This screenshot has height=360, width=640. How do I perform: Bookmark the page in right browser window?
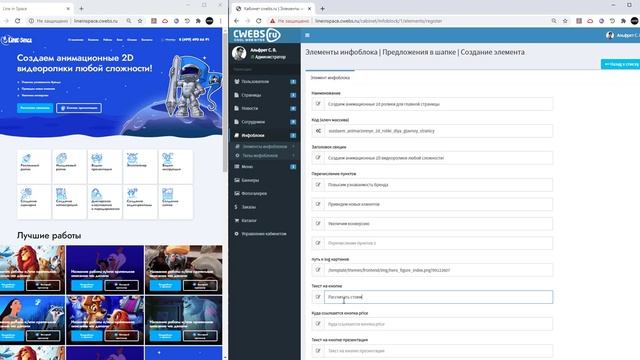[565, 21]
